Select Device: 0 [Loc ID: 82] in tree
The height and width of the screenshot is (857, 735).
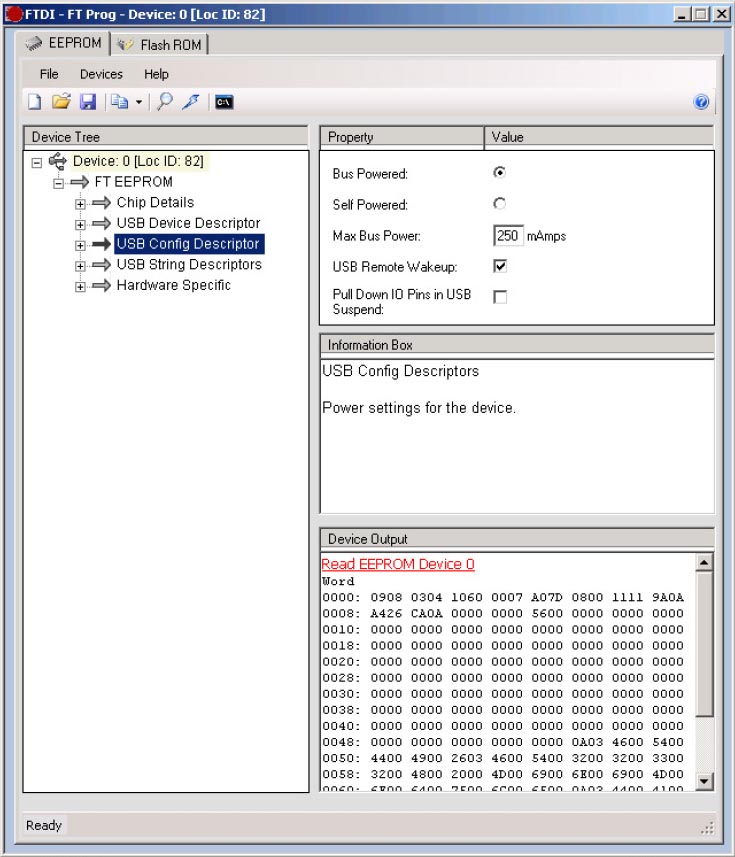tap(138, 161)
